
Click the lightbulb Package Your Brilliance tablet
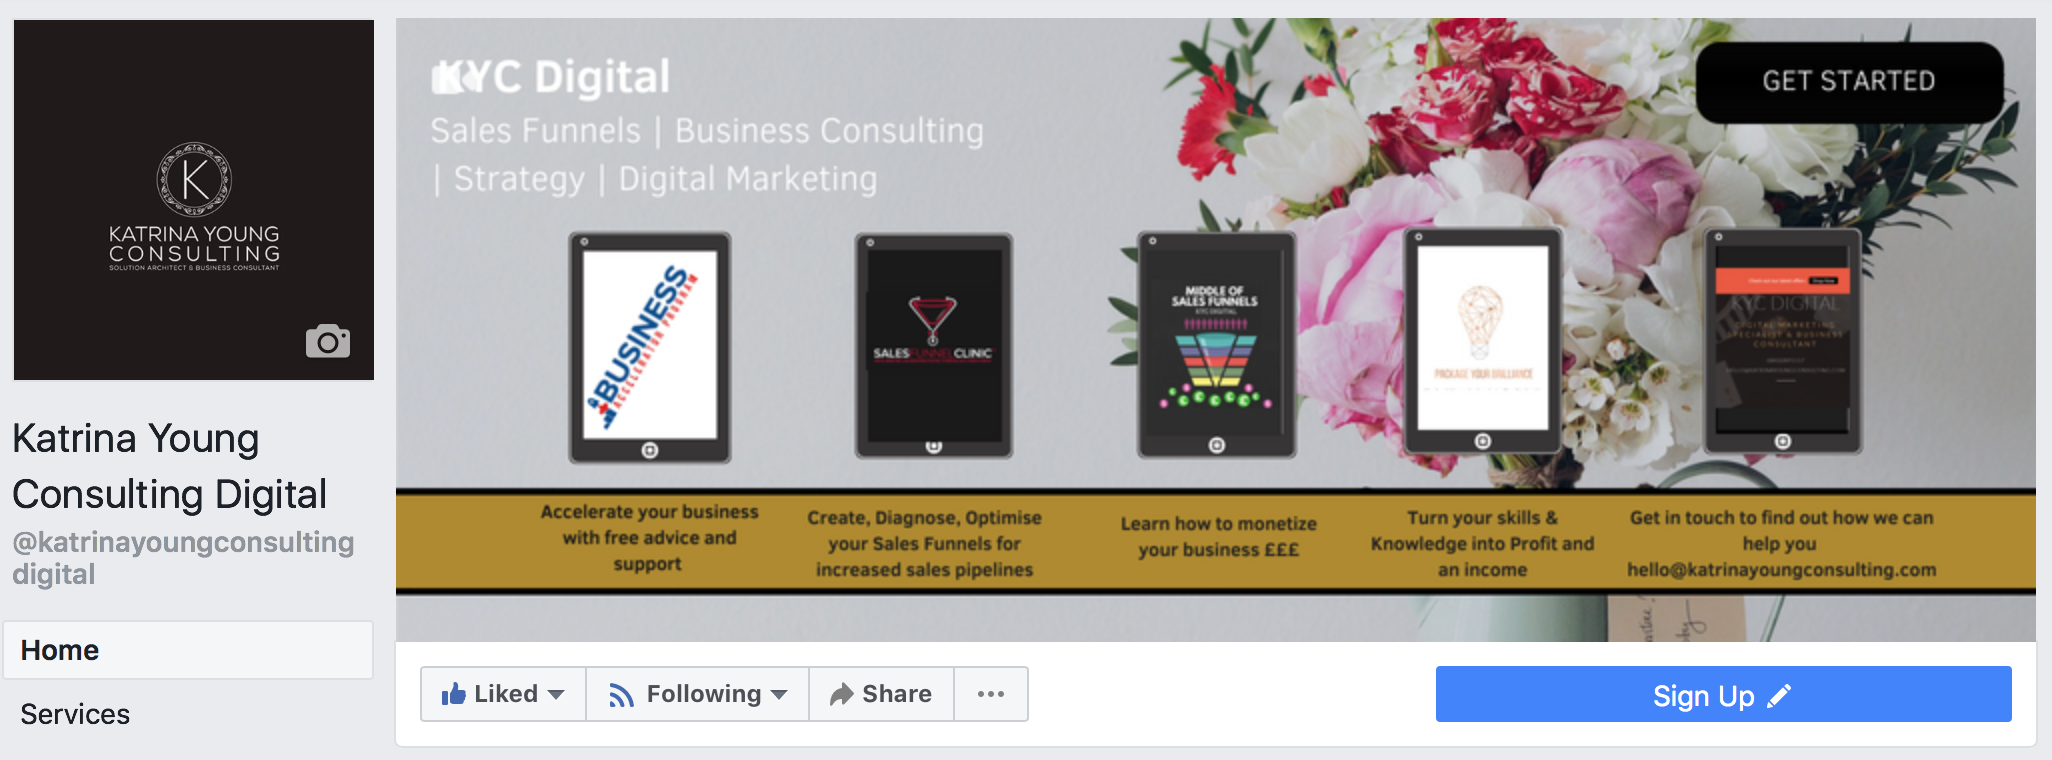(1483, 342)
